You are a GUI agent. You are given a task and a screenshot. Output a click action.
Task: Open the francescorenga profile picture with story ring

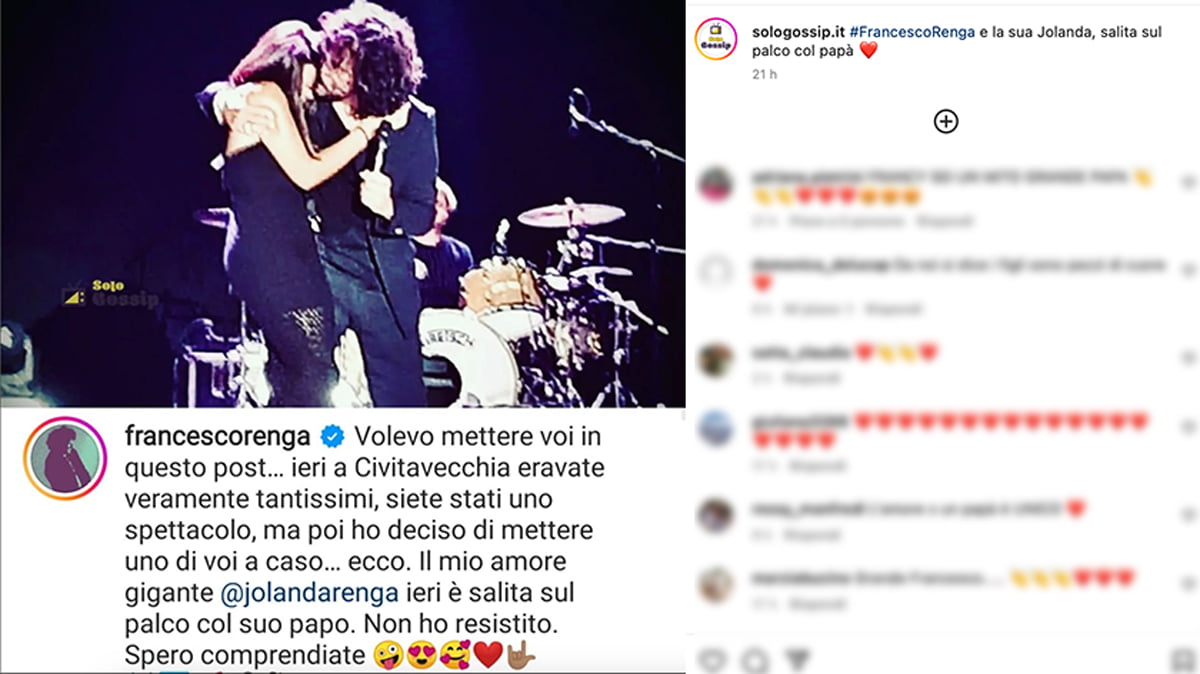65,458
